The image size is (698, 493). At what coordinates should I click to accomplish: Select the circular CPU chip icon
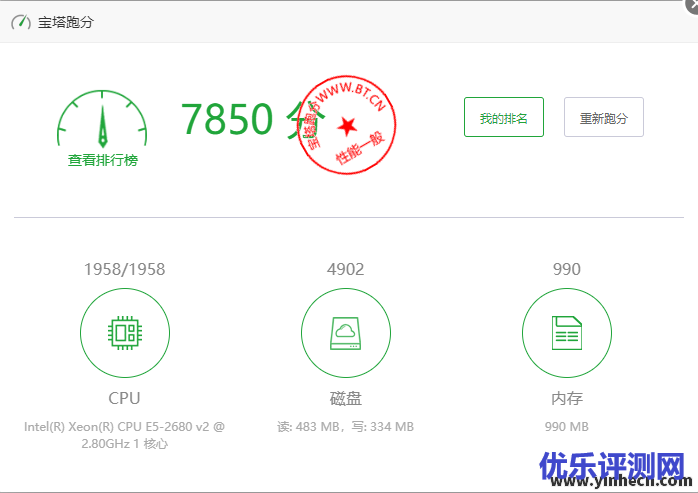click(124, 333)
